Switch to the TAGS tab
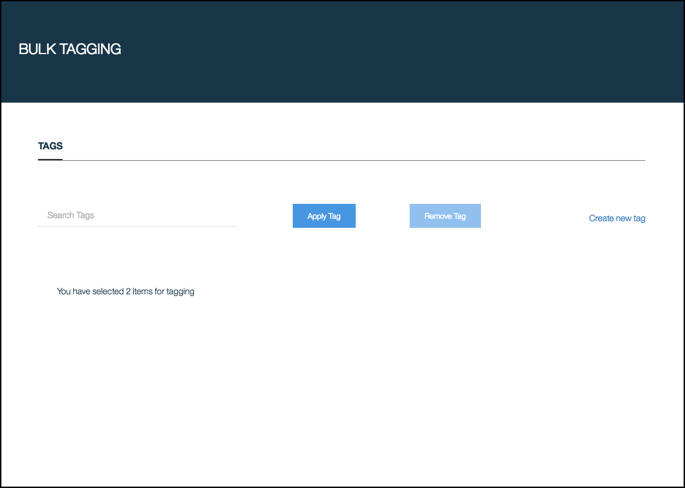685x488 pixels. (x=50, y=146)
